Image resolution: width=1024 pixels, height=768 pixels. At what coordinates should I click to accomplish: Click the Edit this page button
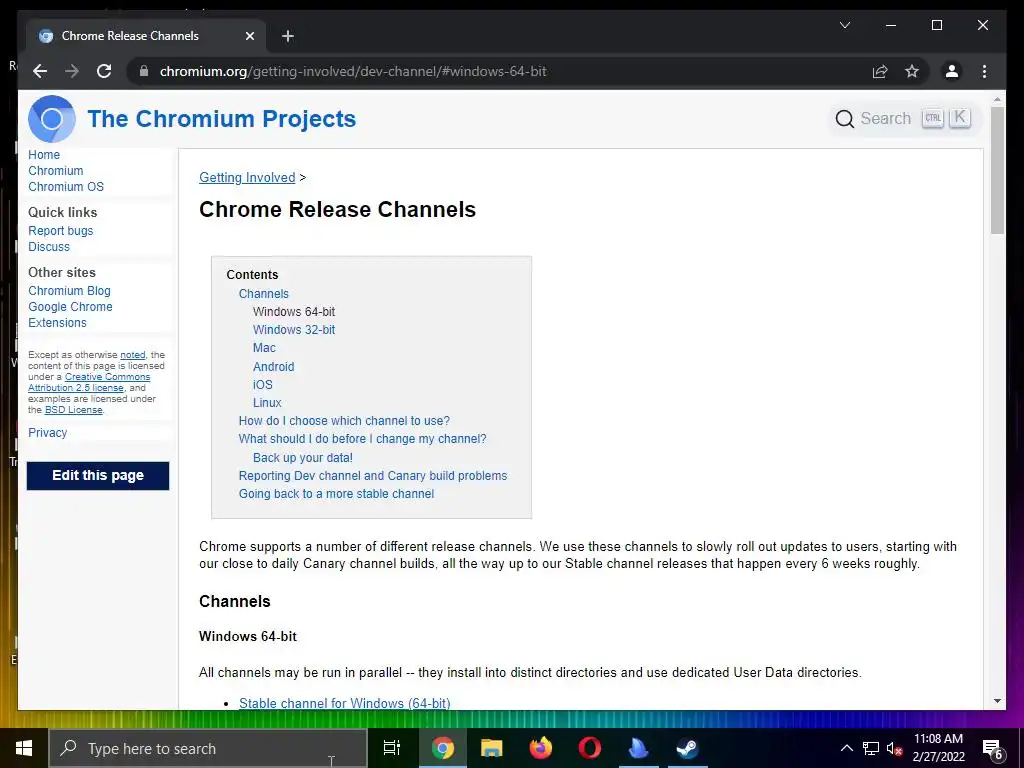(98, 475)
